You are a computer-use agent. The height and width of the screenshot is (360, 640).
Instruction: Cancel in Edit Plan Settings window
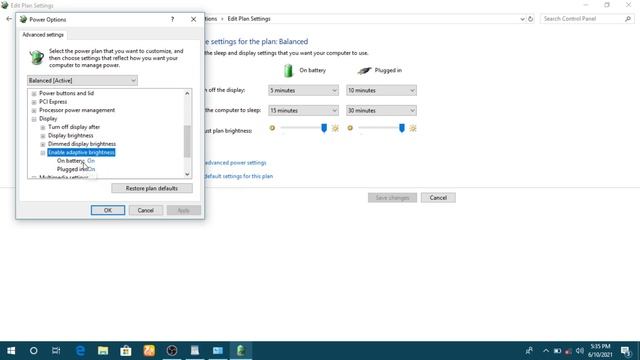point(438,198)
